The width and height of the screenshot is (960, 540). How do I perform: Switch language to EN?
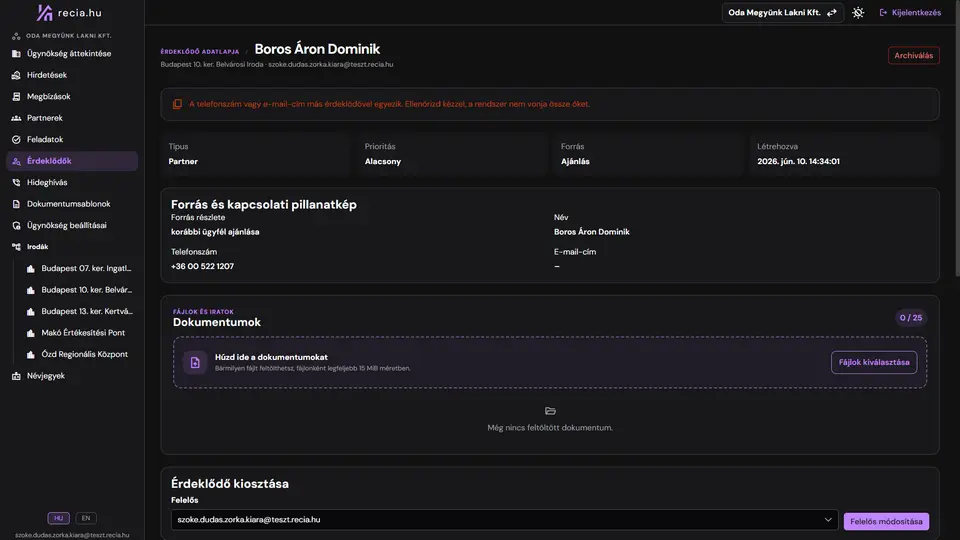86,518
